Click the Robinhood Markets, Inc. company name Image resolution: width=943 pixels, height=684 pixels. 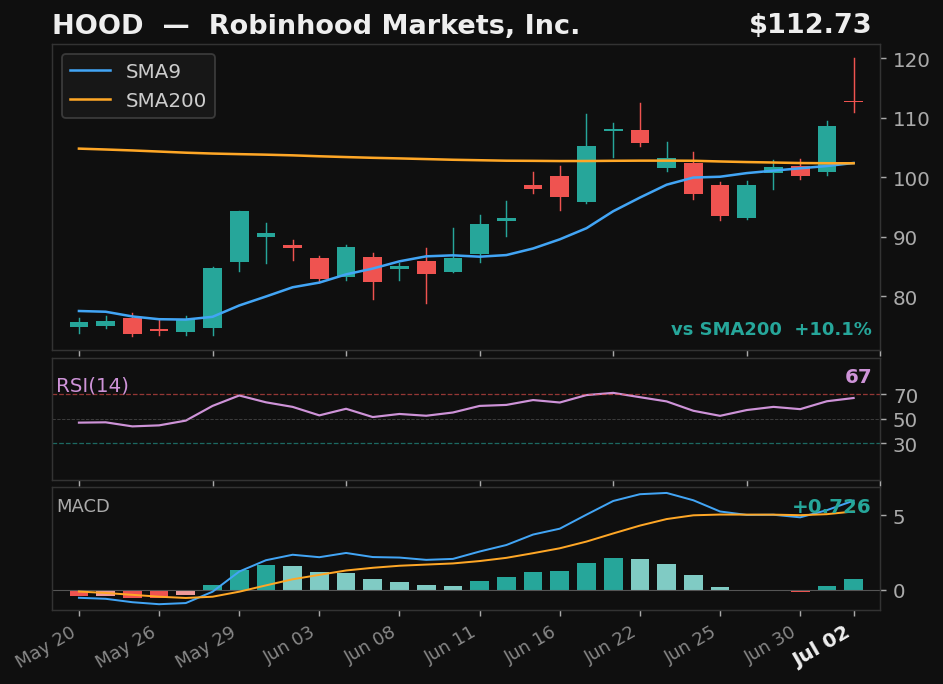[394, 25]
